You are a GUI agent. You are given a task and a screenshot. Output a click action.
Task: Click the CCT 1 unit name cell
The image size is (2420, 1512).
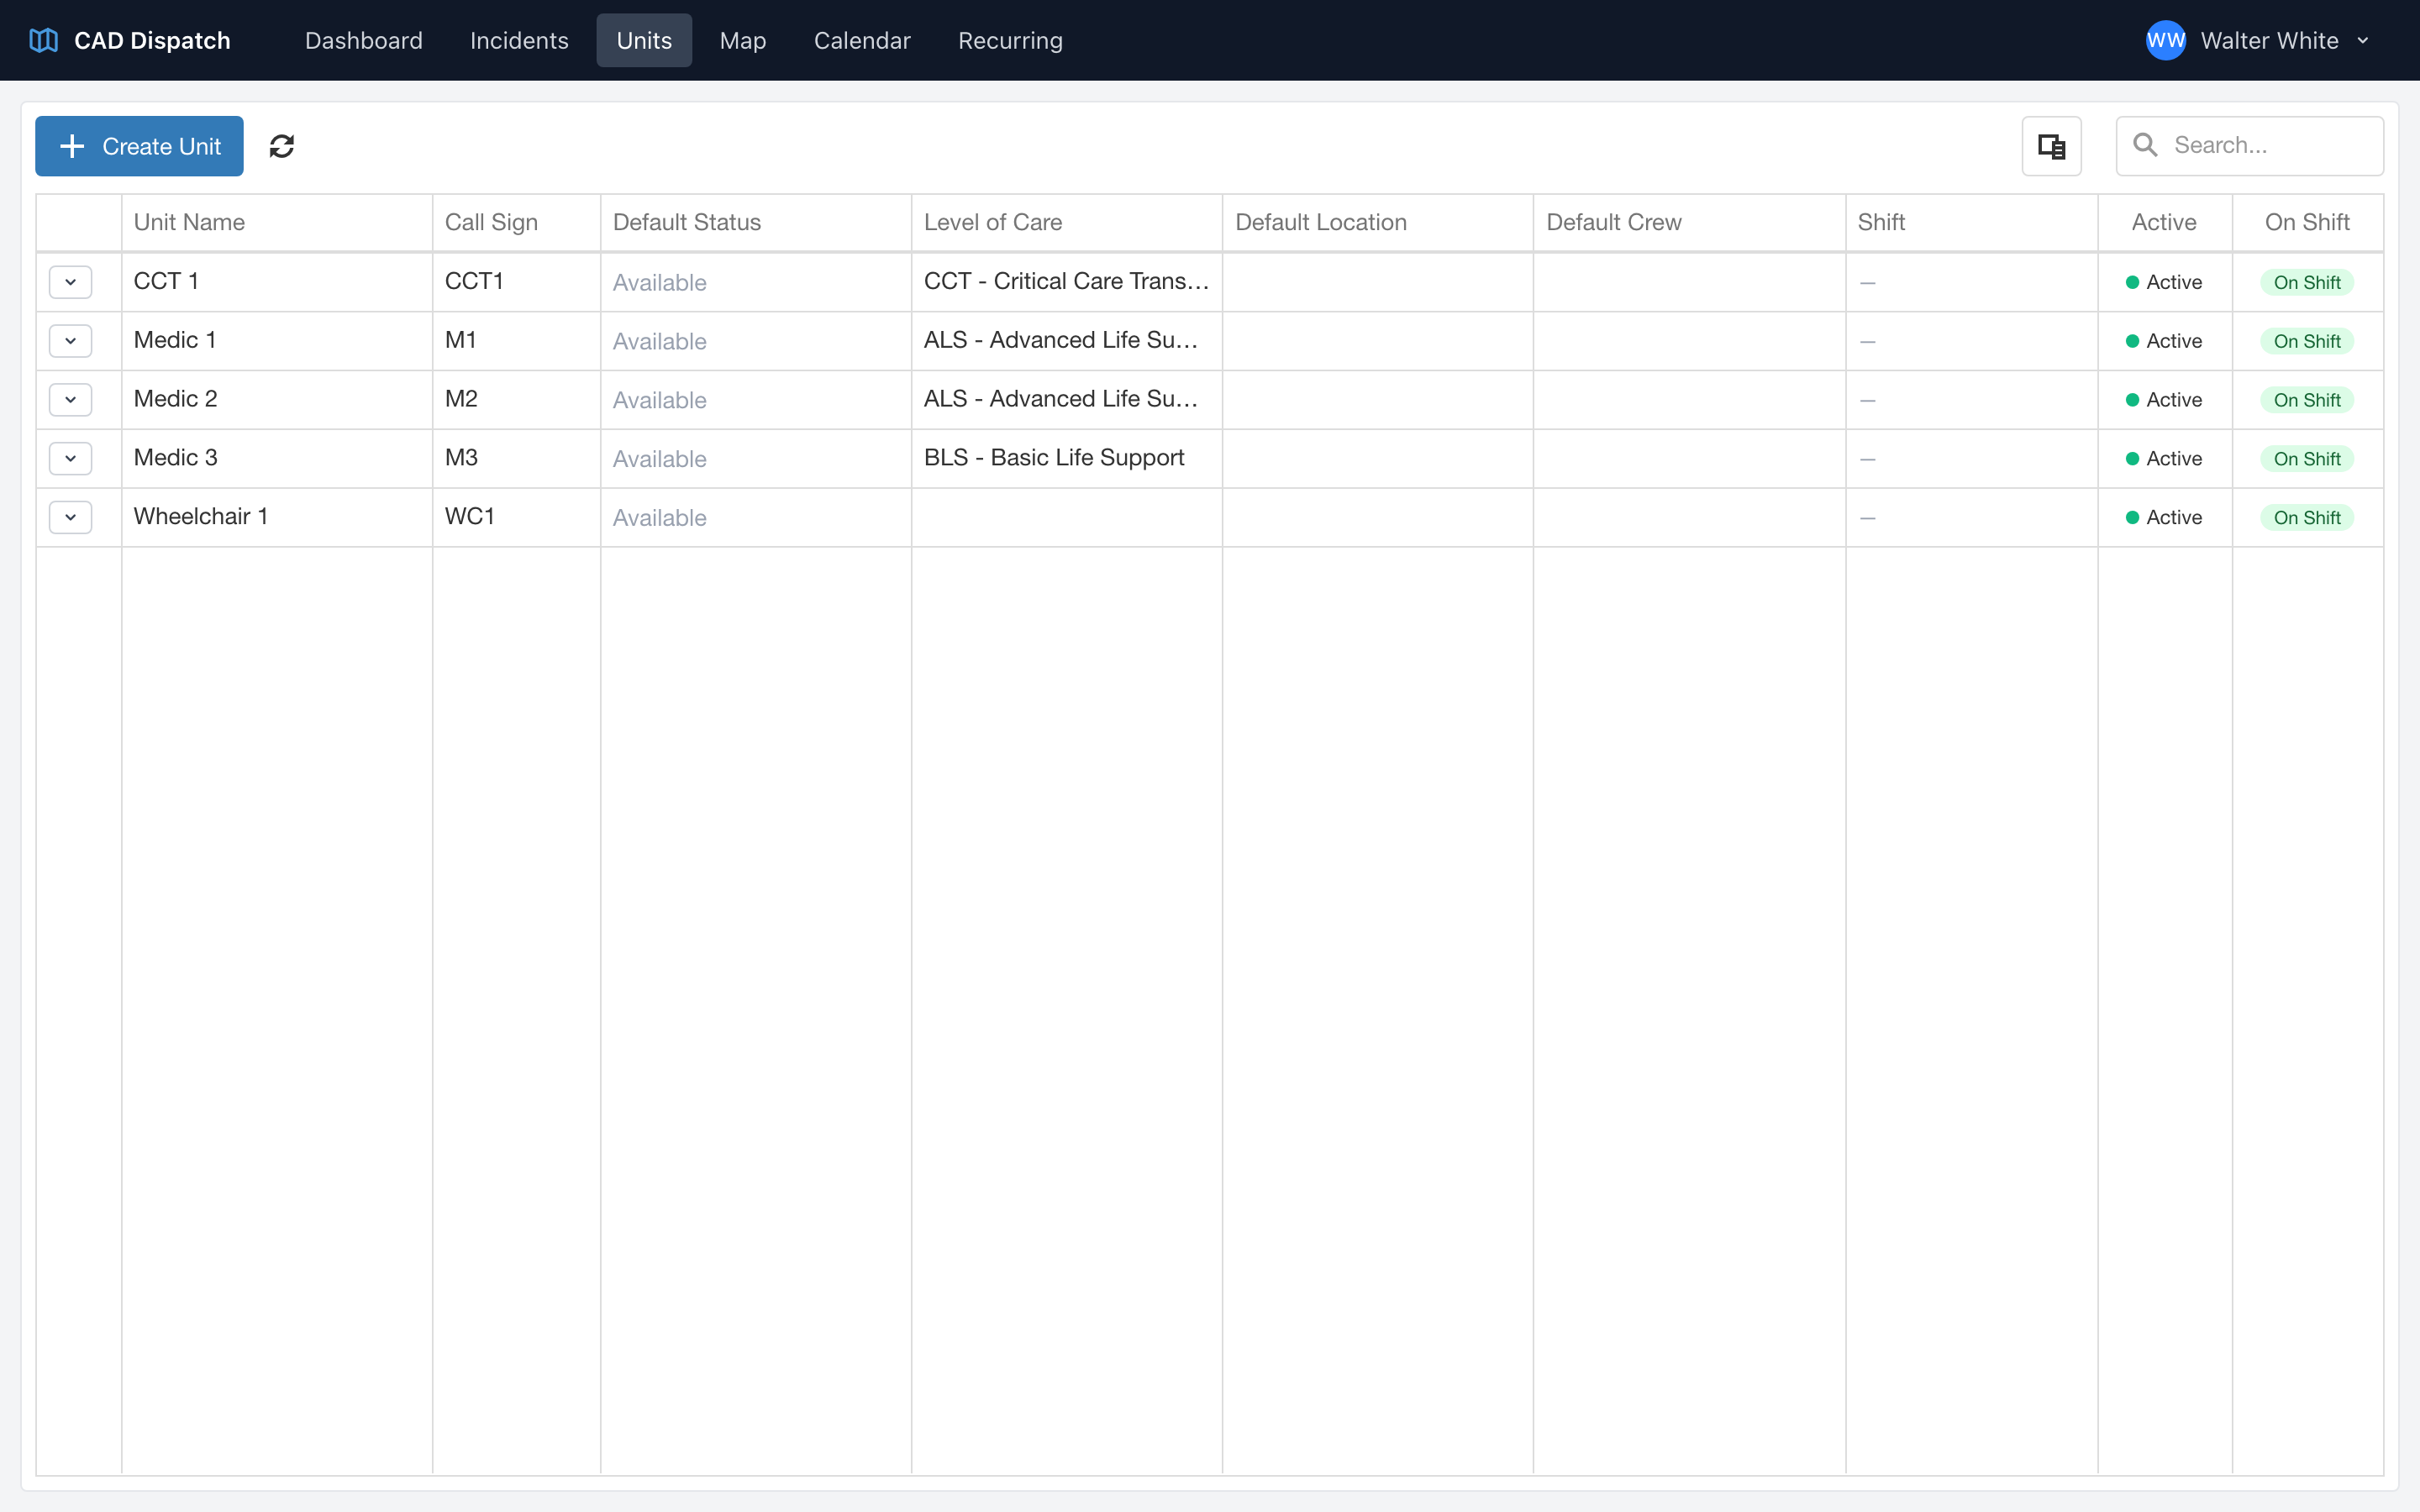[x=277, y=282]
